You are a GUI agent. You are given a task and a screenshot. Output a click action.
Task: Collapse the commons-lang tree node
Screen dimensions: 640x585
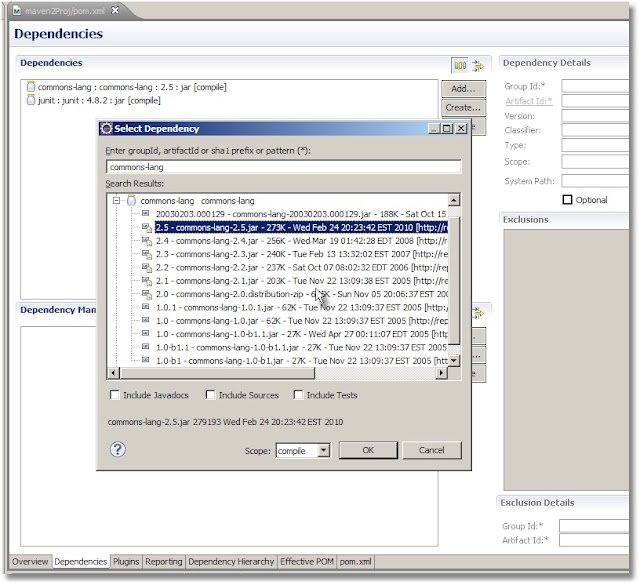[117, 200]
